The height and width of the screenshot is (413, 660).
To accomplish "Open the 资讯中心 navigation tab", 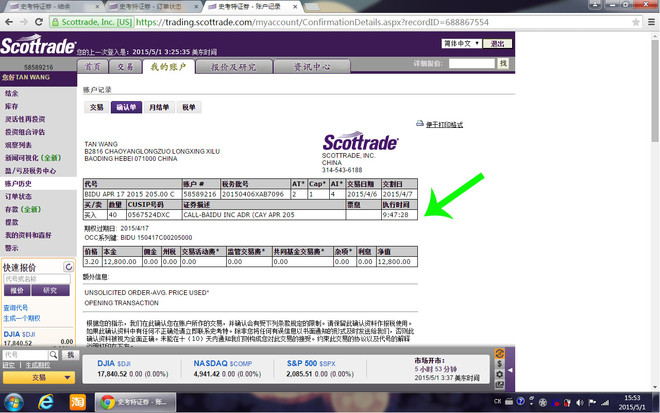I will (x=312, y=67).
